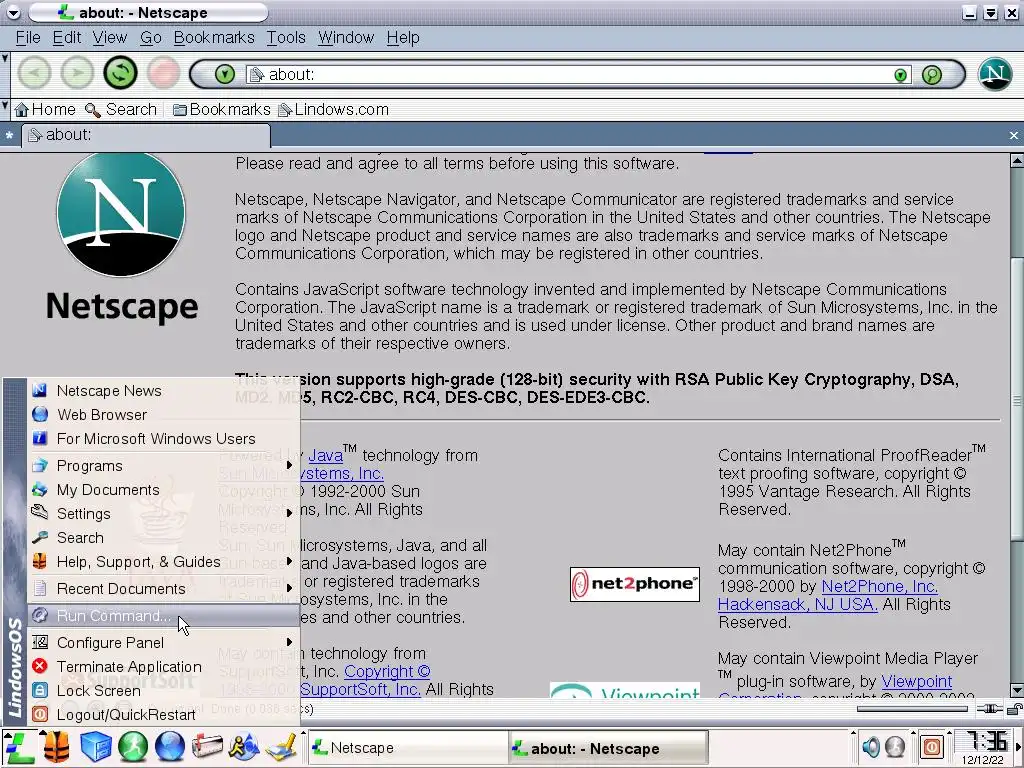Click the blue globe web browser panel icon
The height and width of the screenshot is (768, 1024).
pyautogui.click(x=170, y=747)
